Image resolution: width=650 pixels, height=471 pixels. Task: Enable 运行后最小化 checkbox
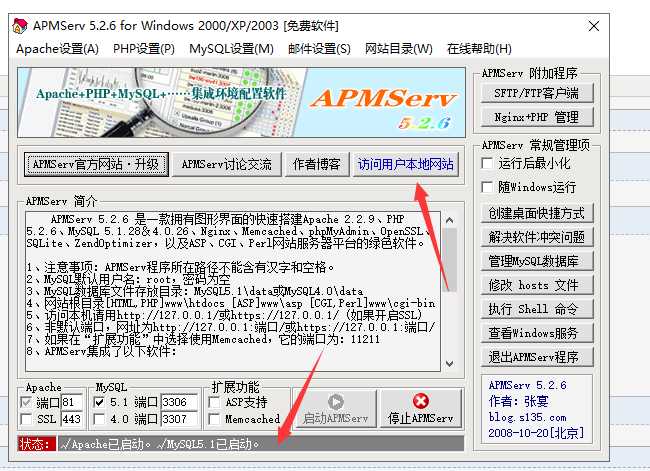[x=488, y=163]
